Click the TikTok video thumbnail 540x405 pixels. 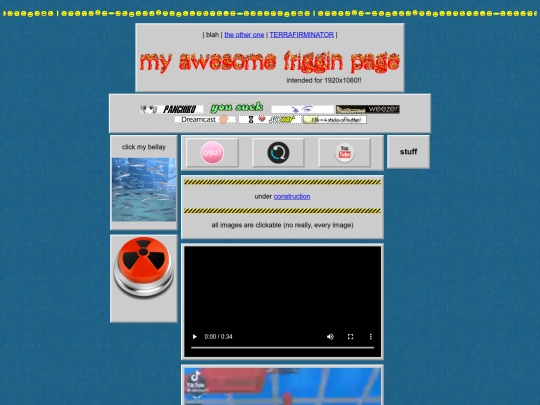282,386
